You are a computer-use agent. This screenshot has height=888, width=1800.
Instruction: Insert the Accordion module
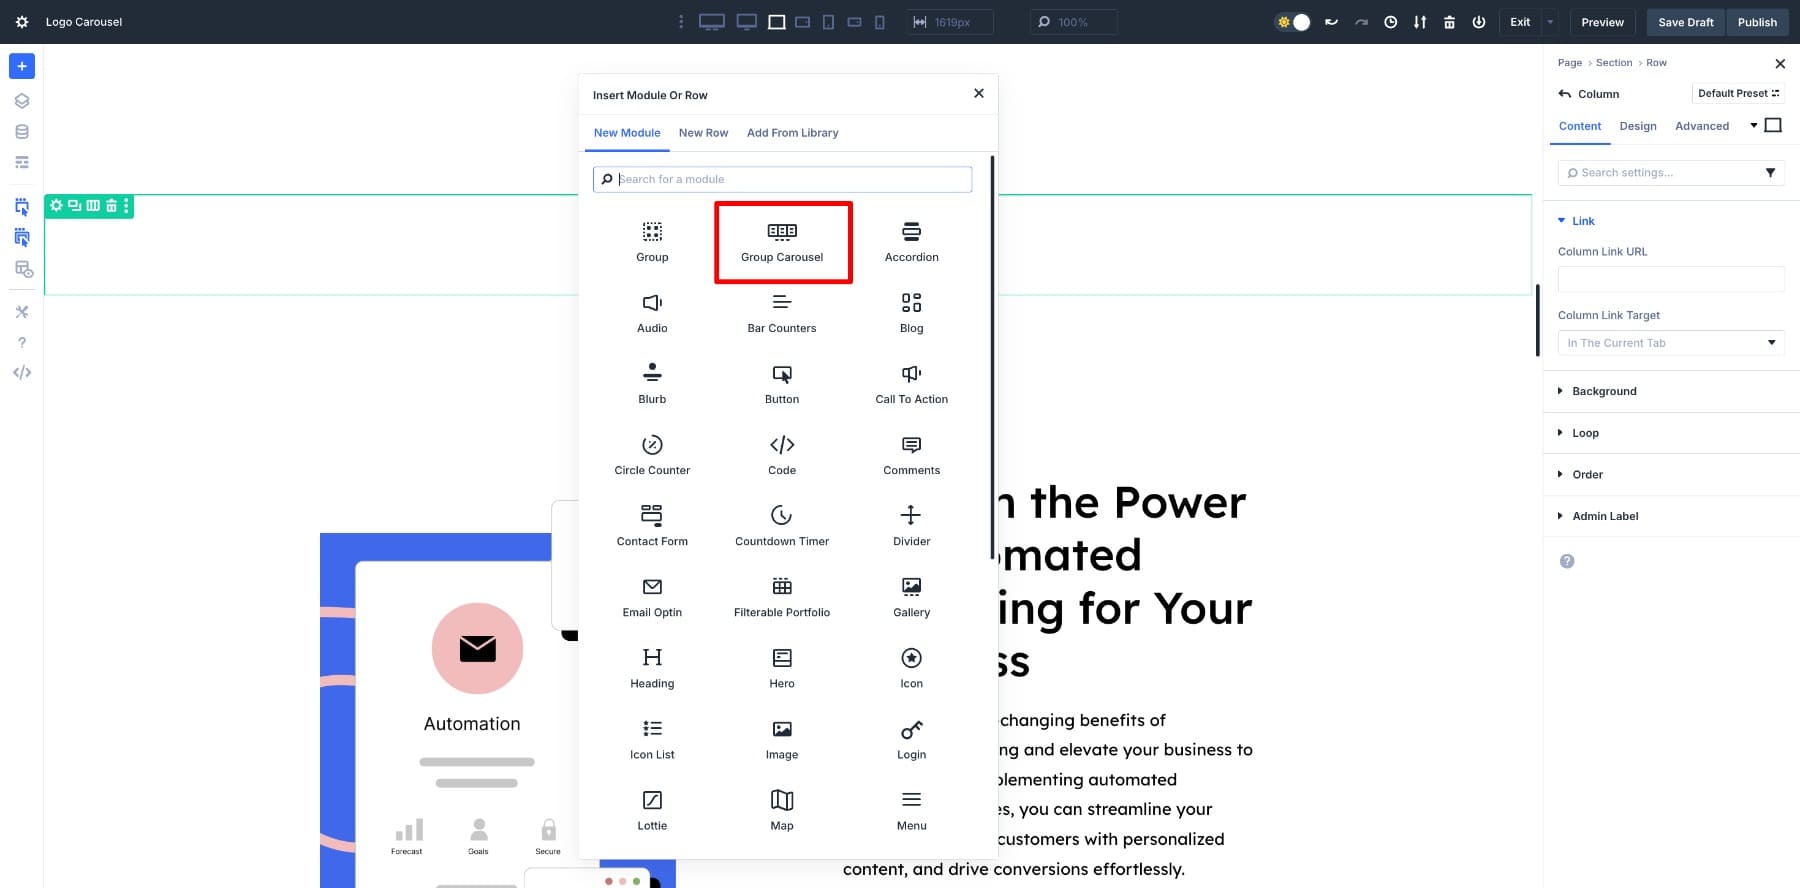911,242
